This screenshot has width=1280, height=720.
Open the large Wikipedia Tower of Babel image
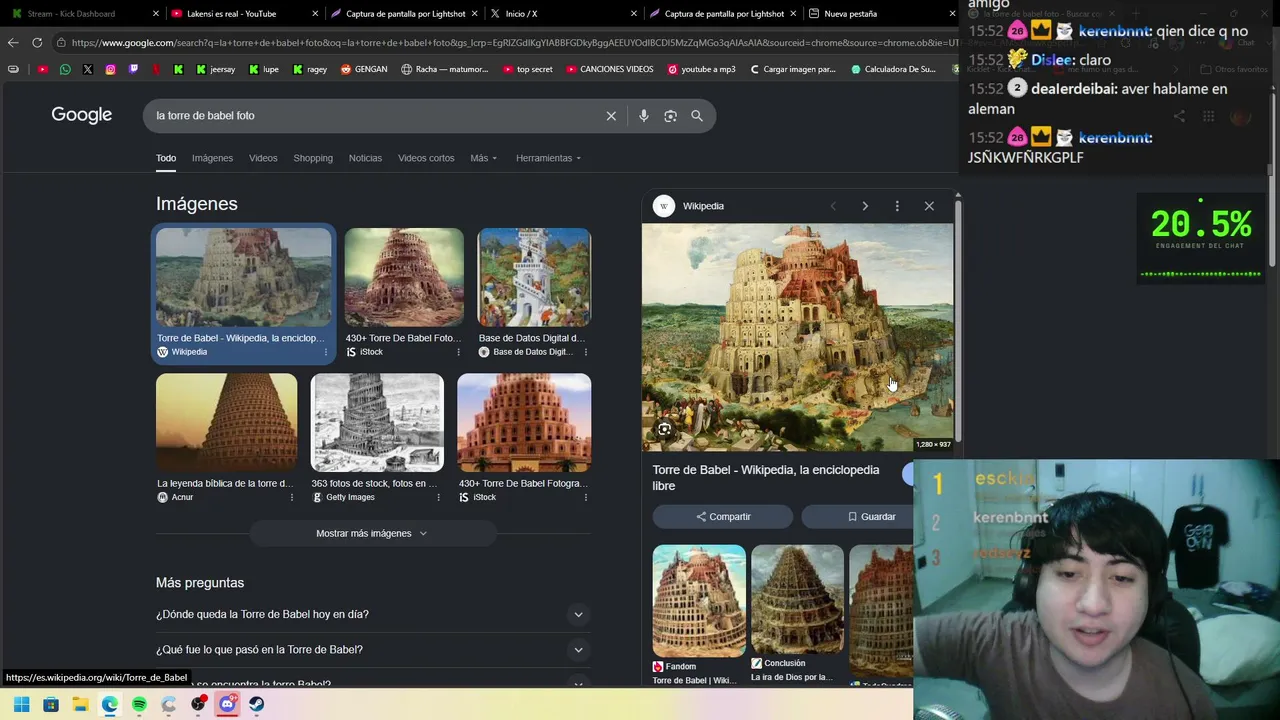pyautogui.click(x=797, y=337)
